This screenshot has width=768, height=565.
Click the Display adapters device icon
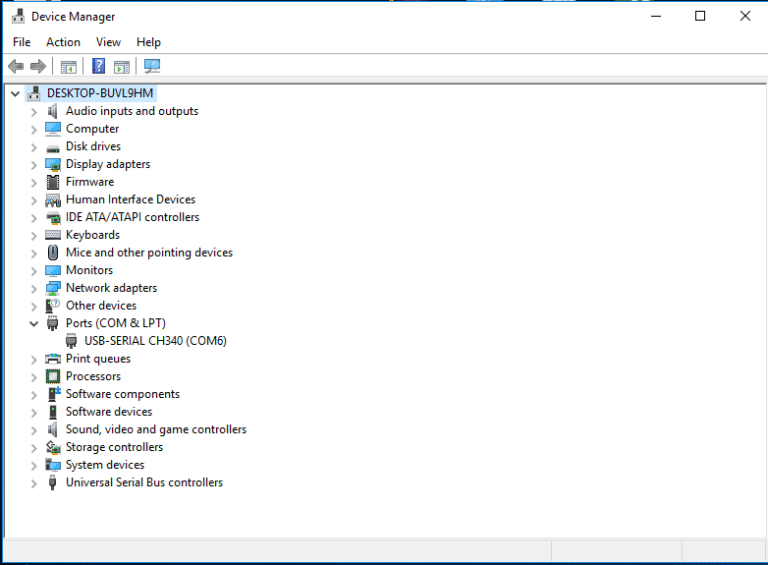pyautogui.click(x=53, y=164)
